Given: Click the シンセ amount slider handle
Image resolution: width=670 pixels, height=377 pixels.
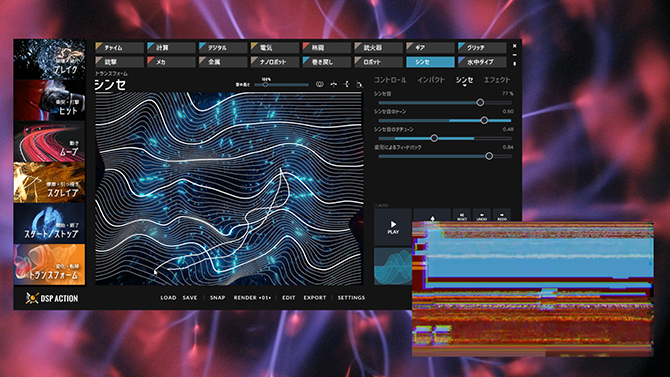Looking at the screenshot, I should (480, 103).
